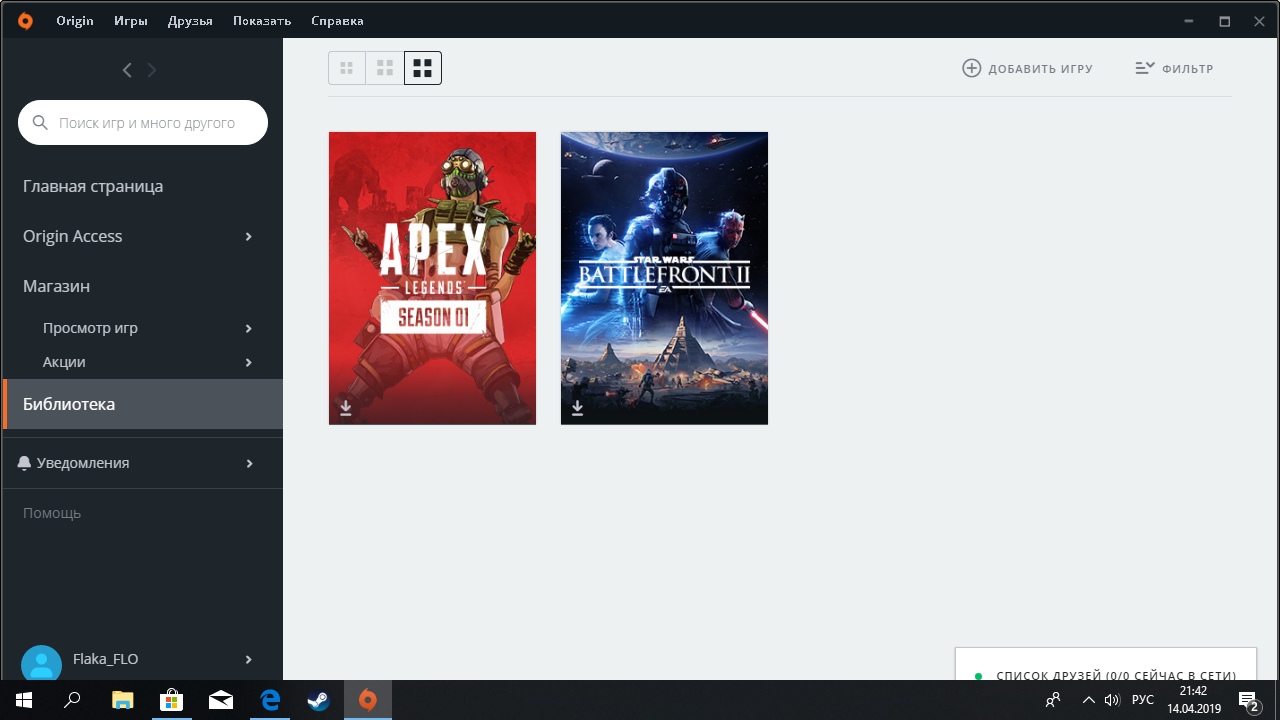Click the search field for games
This screenshot has width=1280, height=720.
click(143, 123)
